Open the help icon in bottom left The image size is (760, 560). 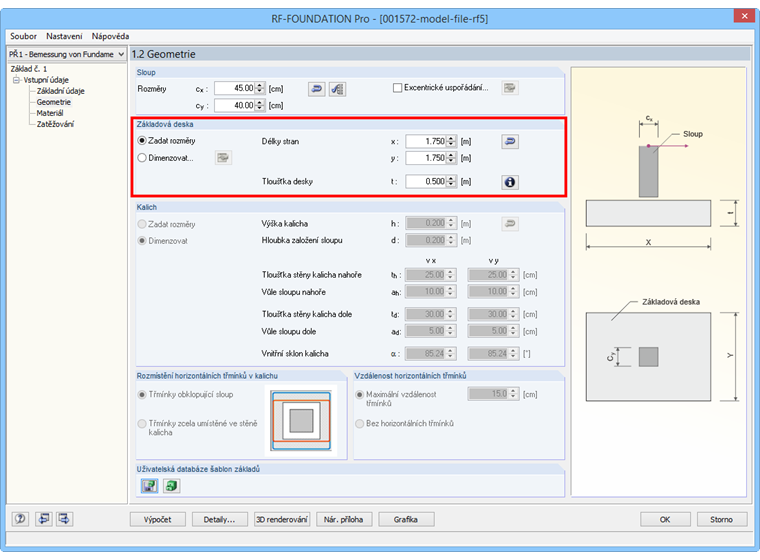[20, 519]
